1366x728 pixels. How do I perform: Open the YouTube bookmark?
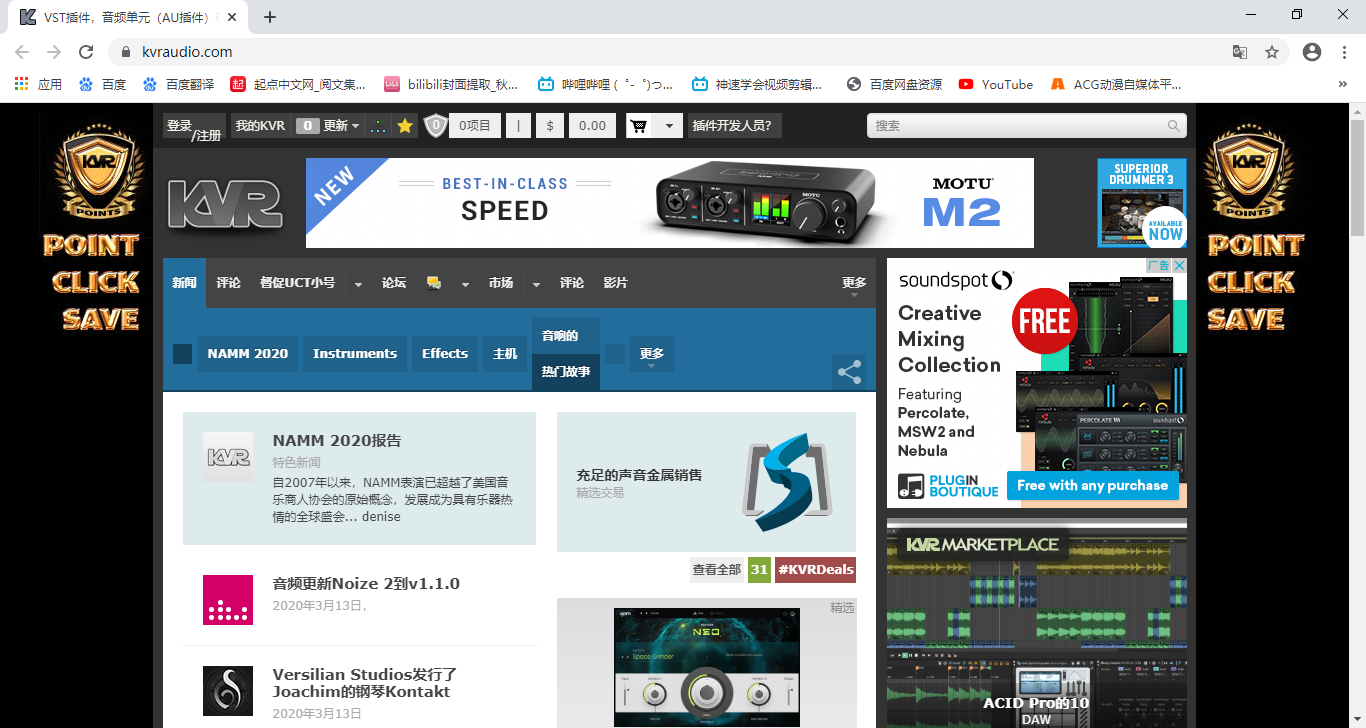tap(996, 84)
